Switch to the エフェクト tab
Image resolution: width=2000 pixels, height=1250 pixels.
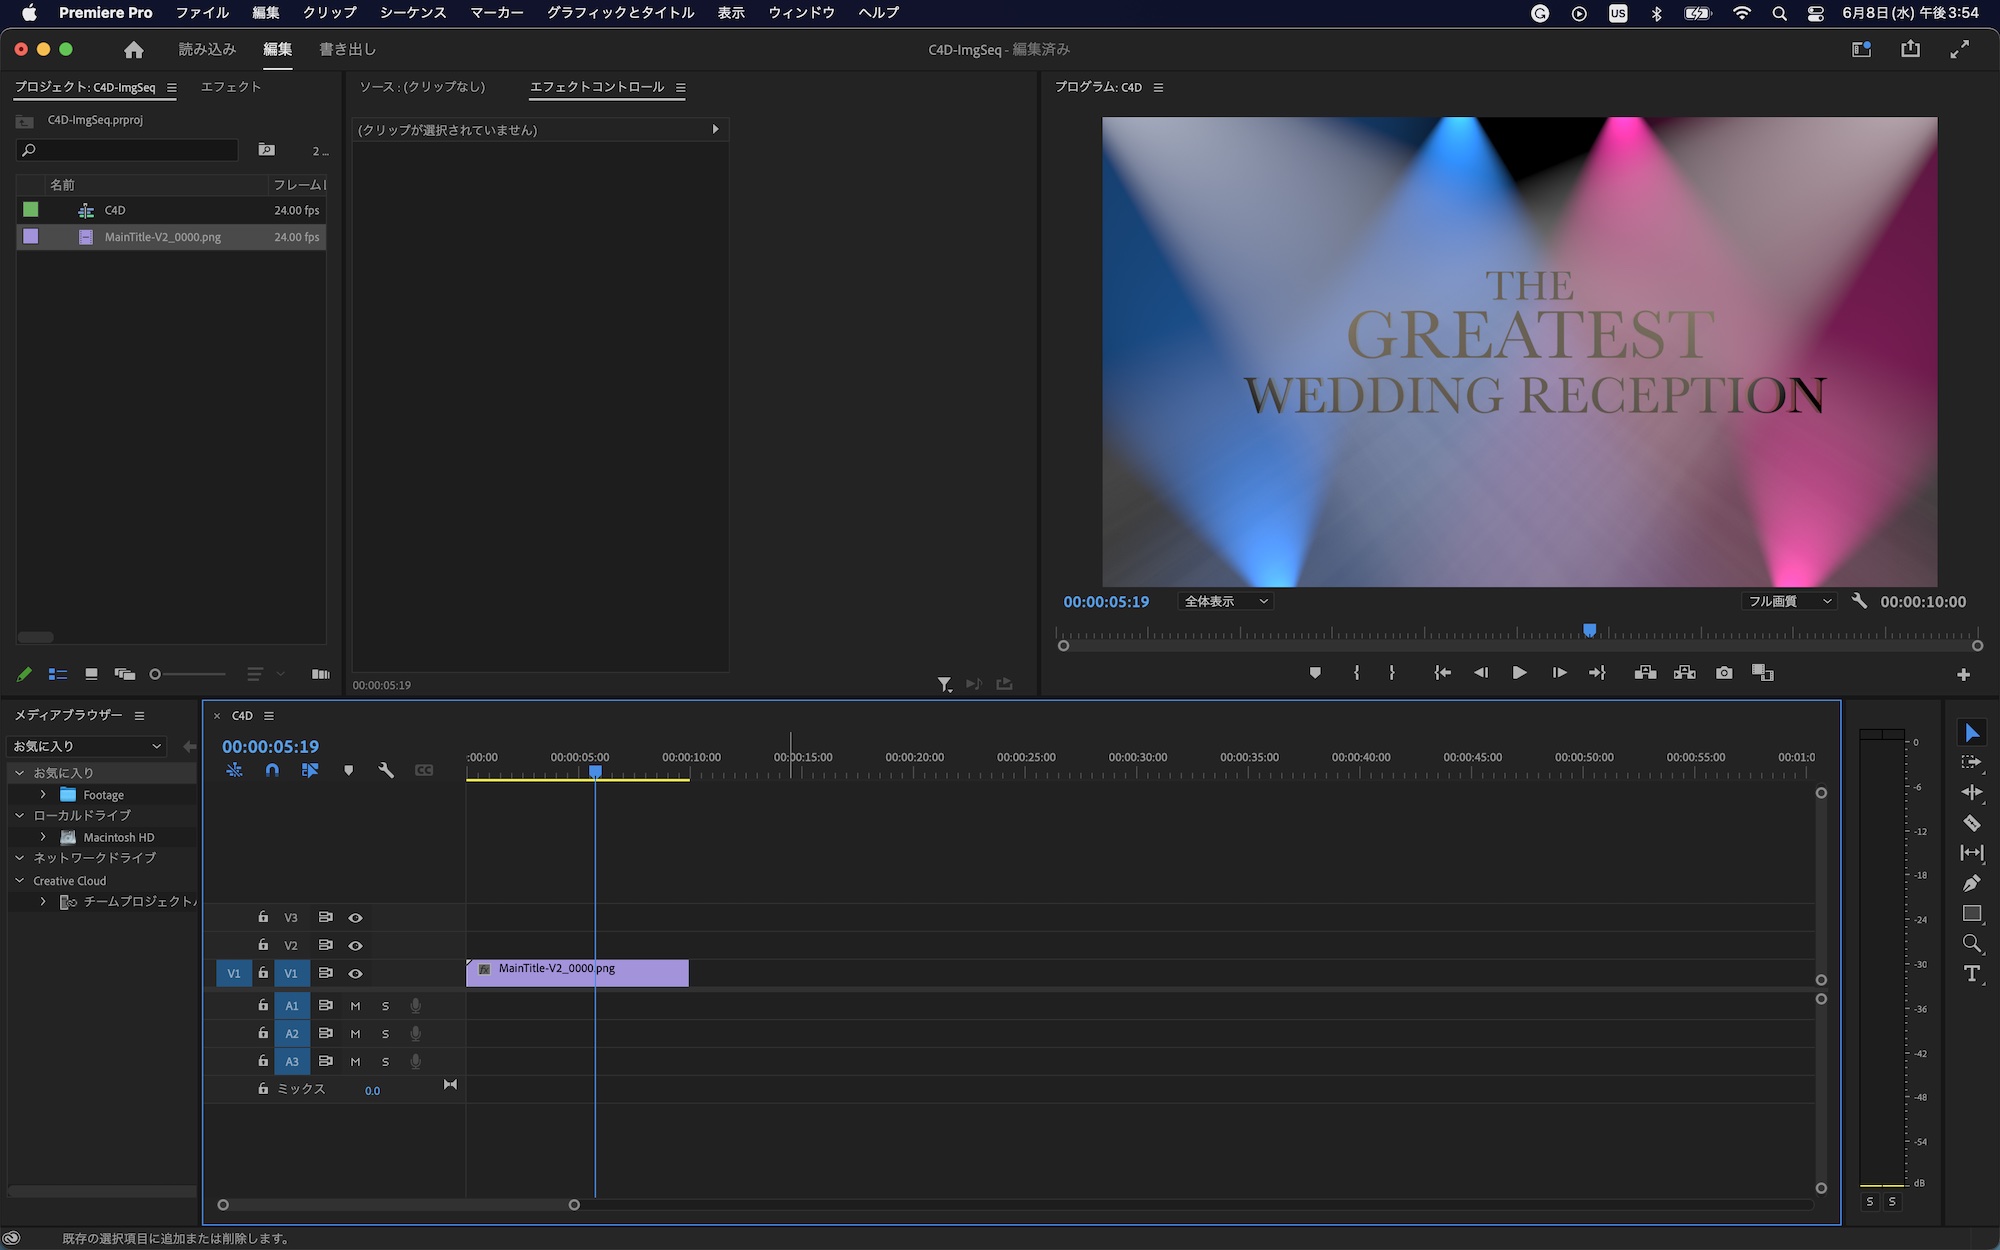[x=231, y=87]
